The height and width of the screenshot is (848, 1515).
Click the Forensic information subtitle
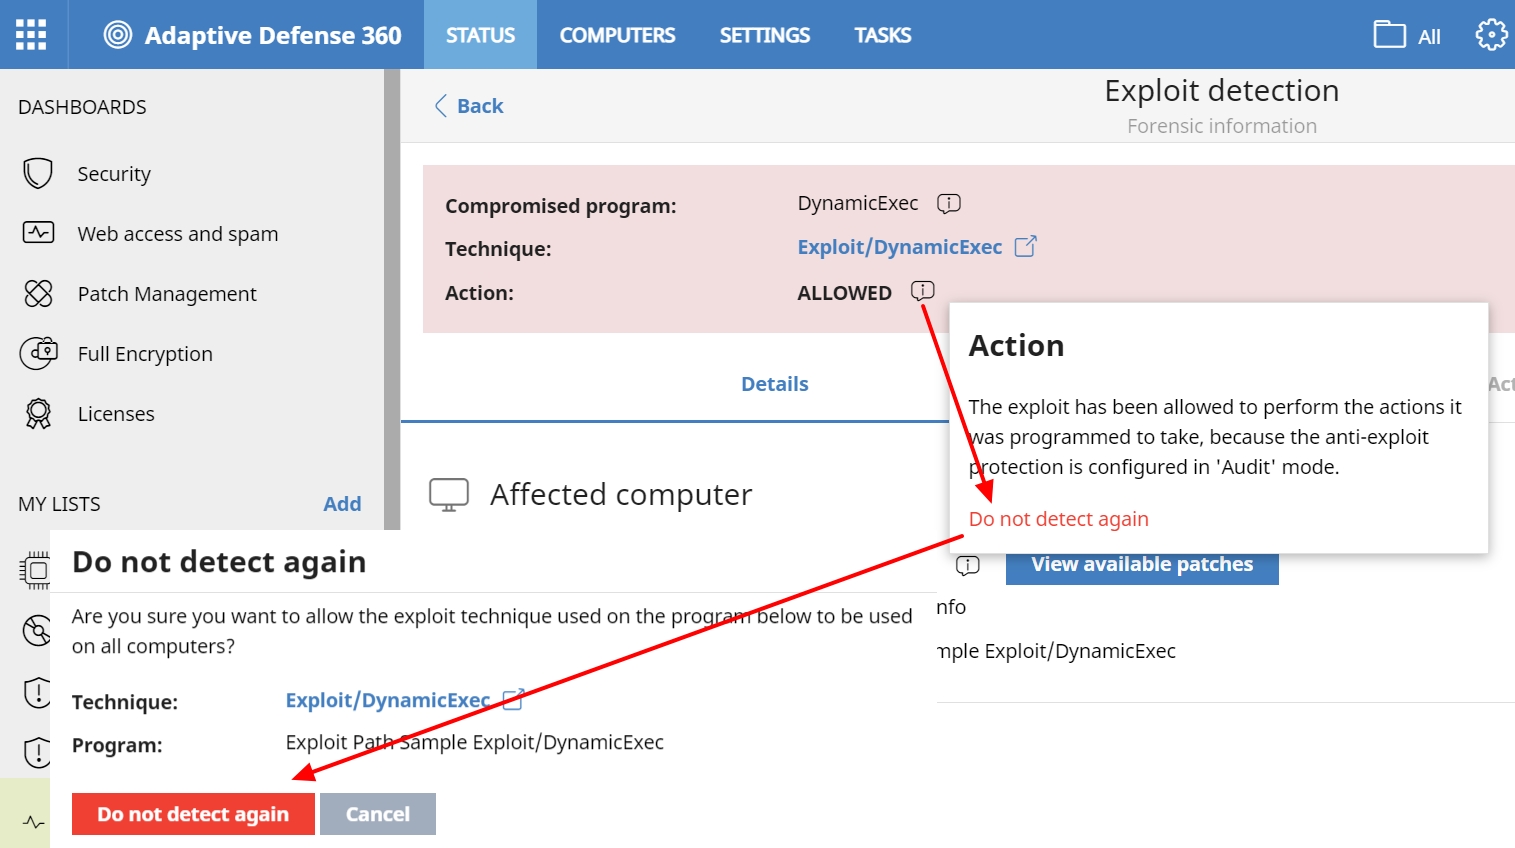pyautogui.click(x=1221, y=126)
